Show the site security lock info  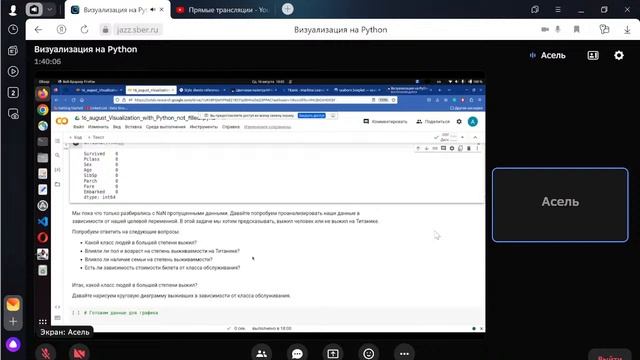(105, 30)
